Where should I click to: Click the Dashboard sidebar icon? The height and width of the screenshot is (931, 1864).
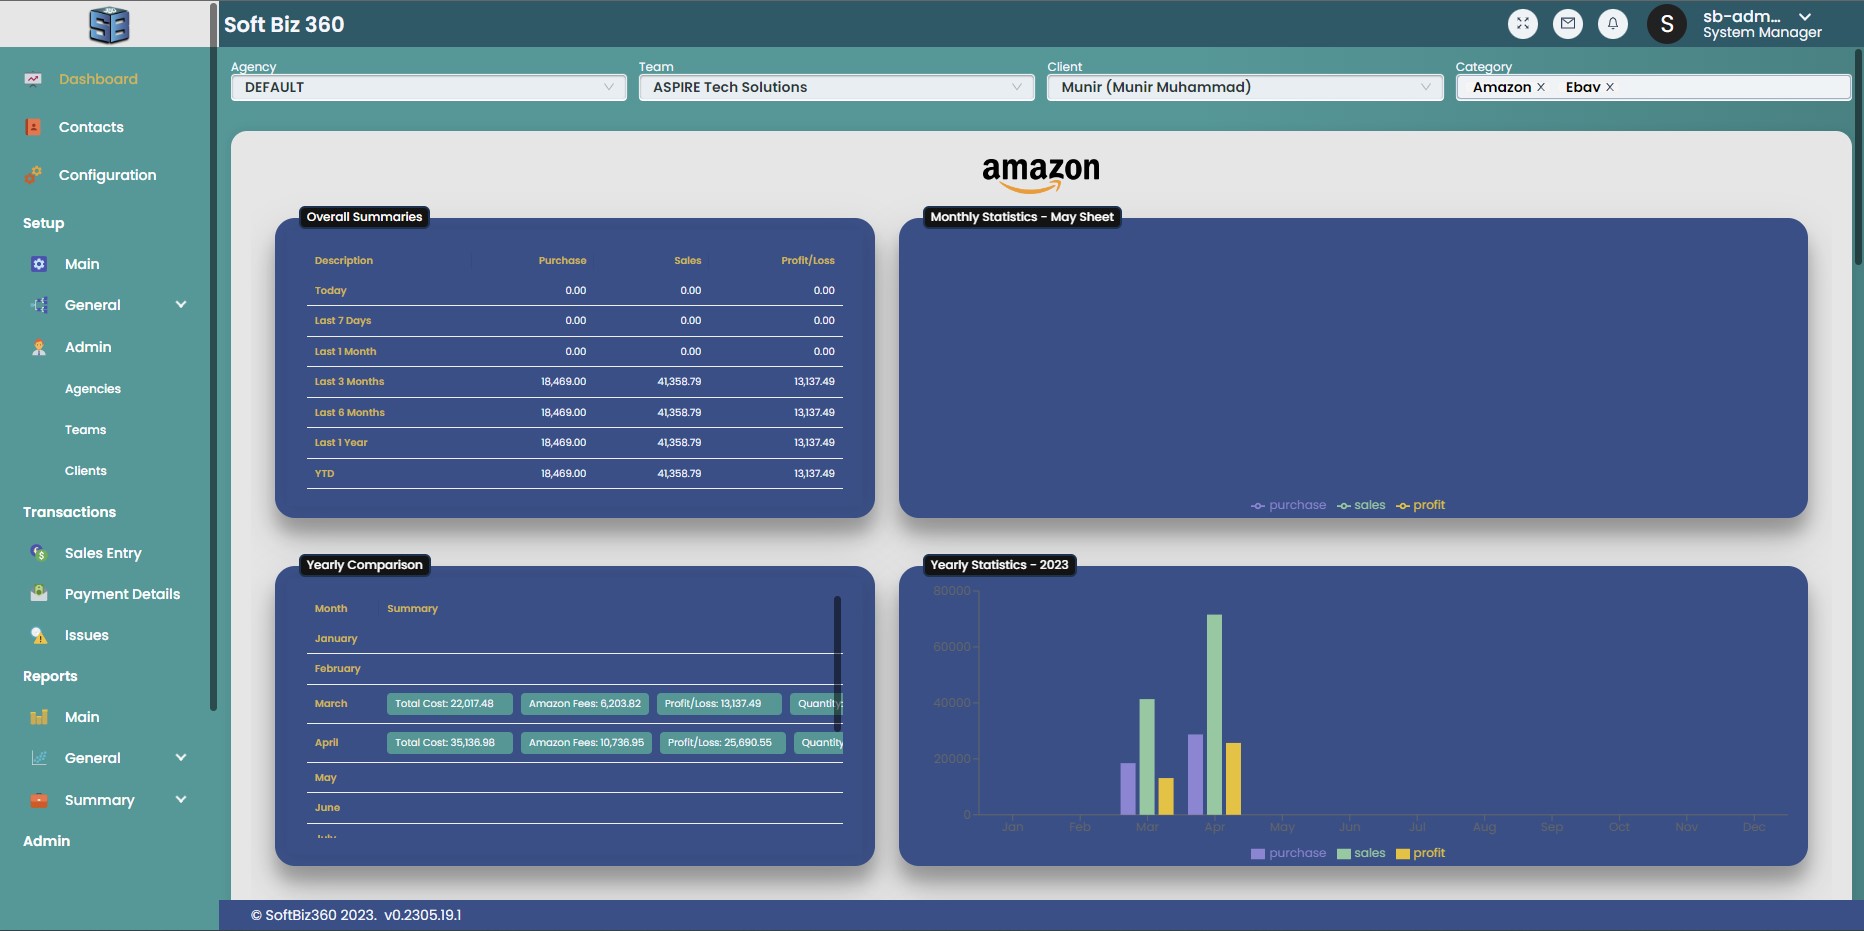[33, 79]
